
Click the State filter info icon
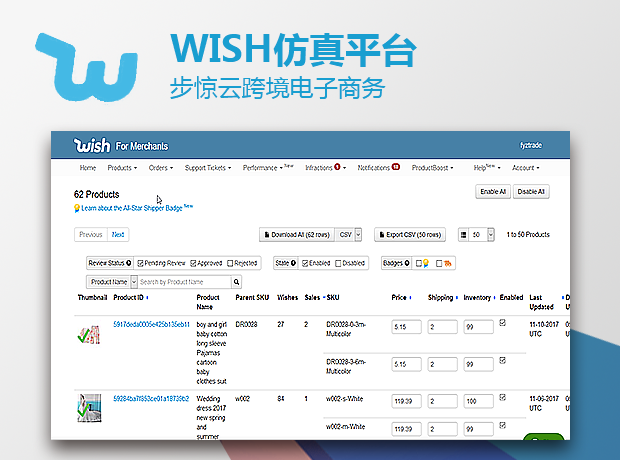pyautogui.click(x=293, y=263)
